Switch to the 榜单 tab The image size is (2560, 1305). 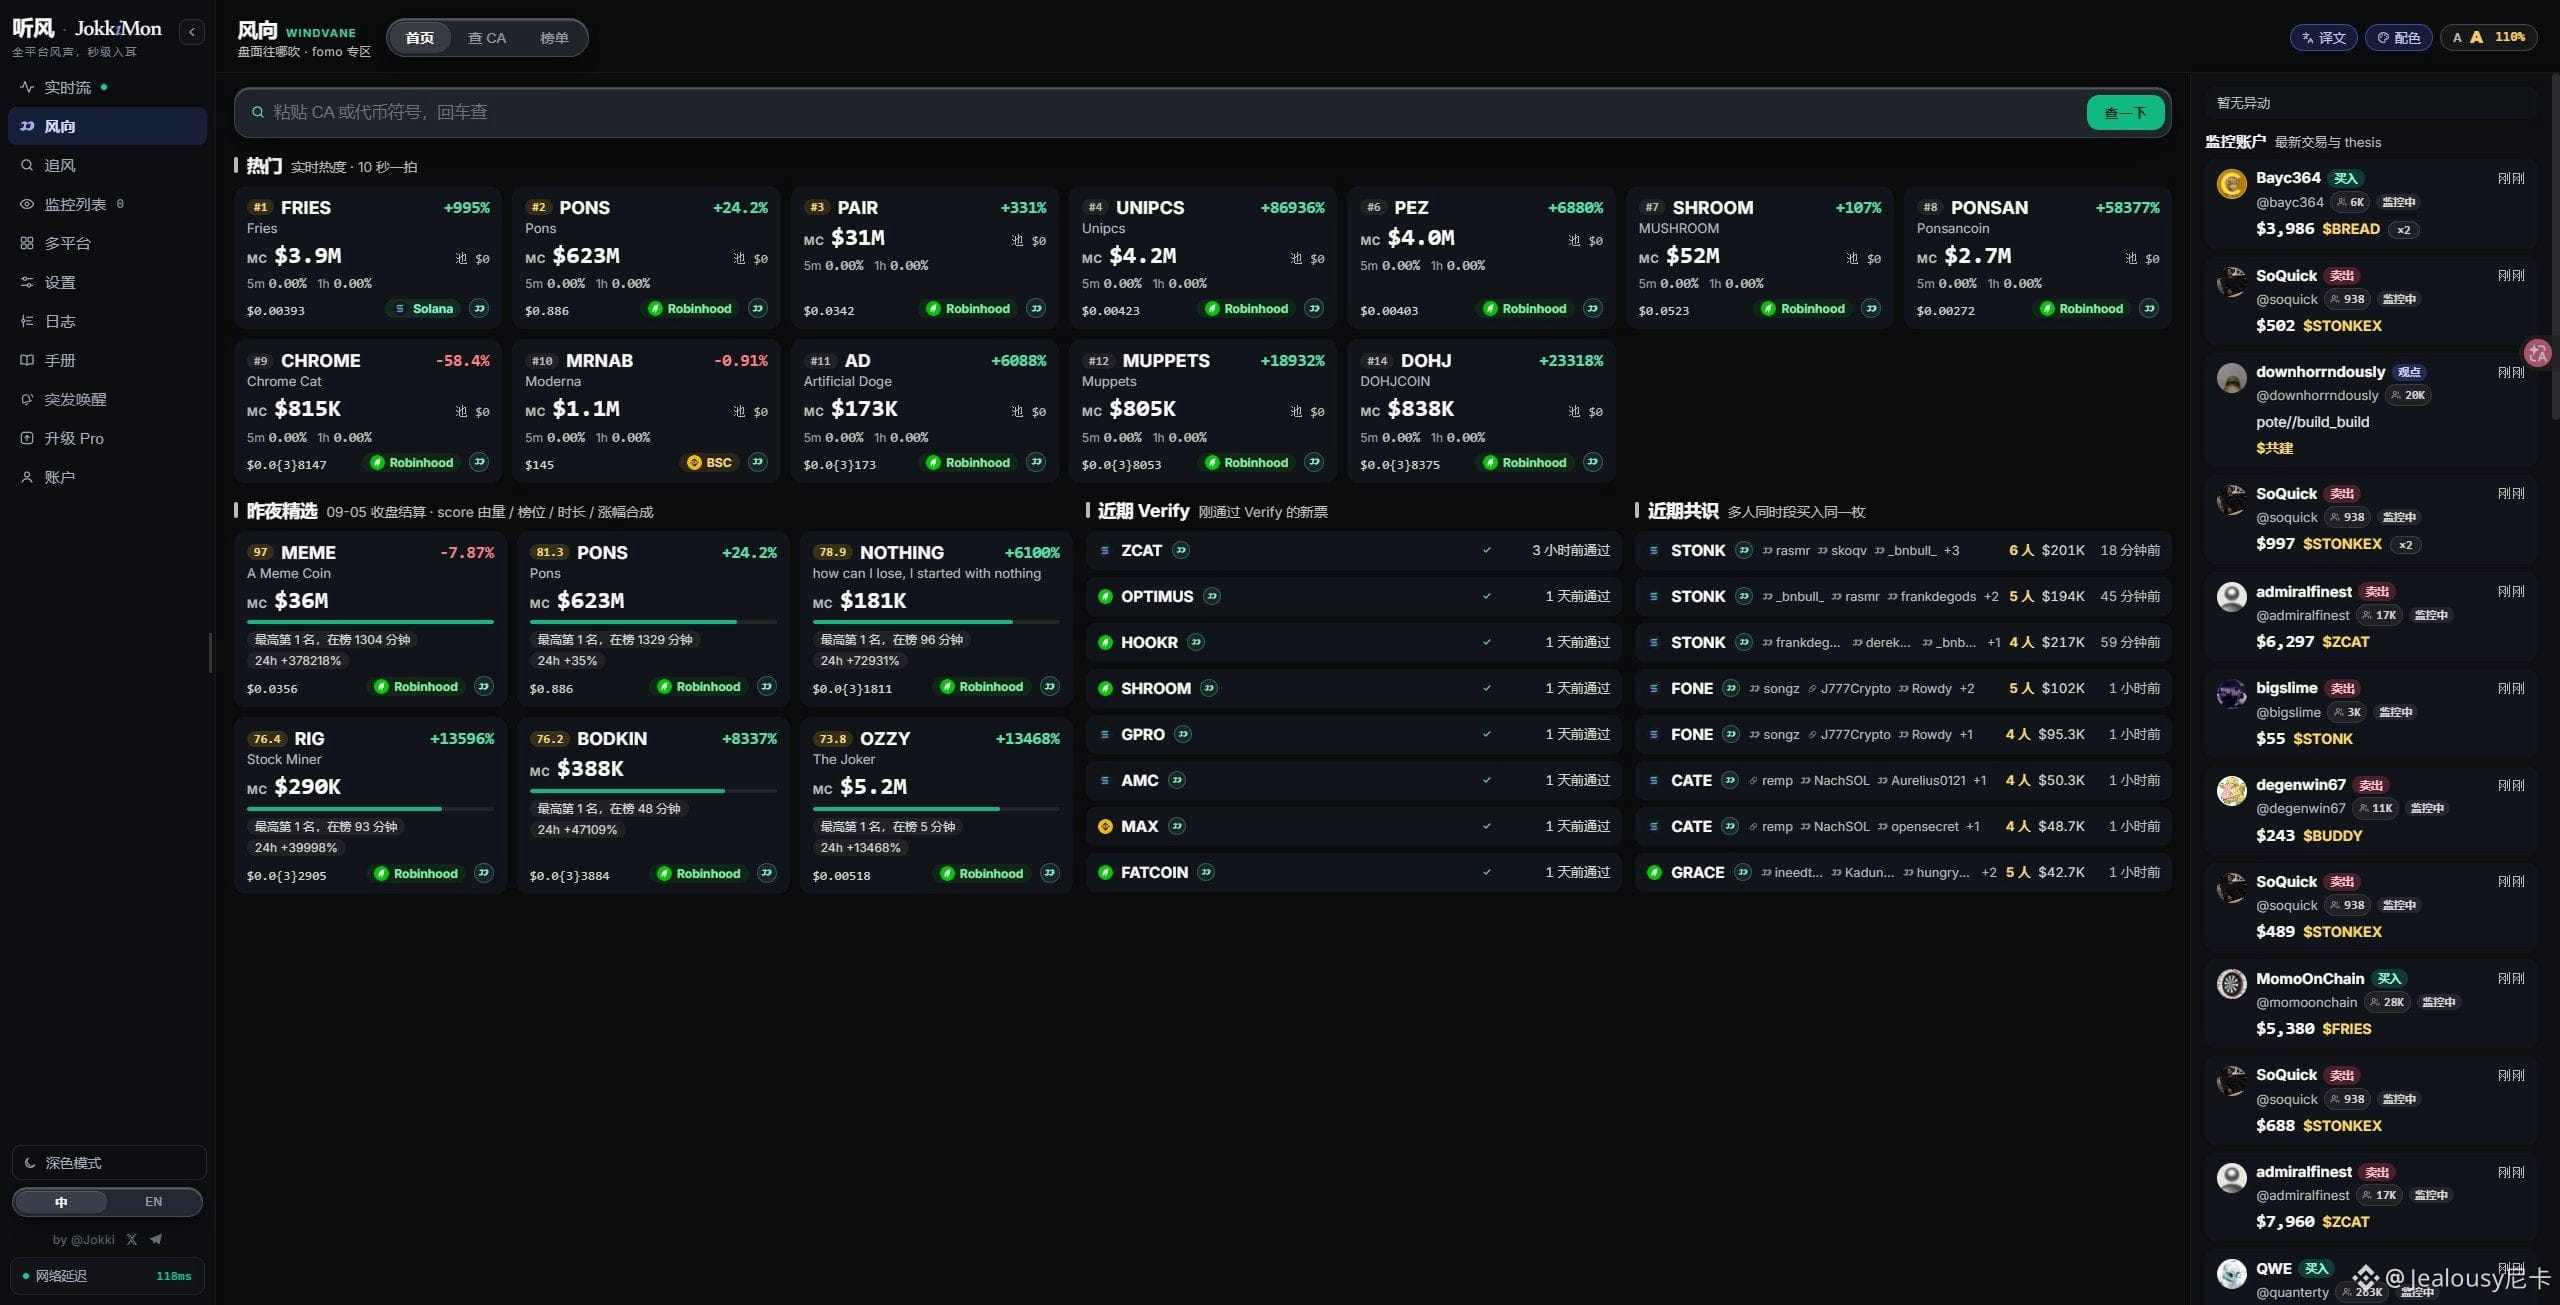(554, 38)
